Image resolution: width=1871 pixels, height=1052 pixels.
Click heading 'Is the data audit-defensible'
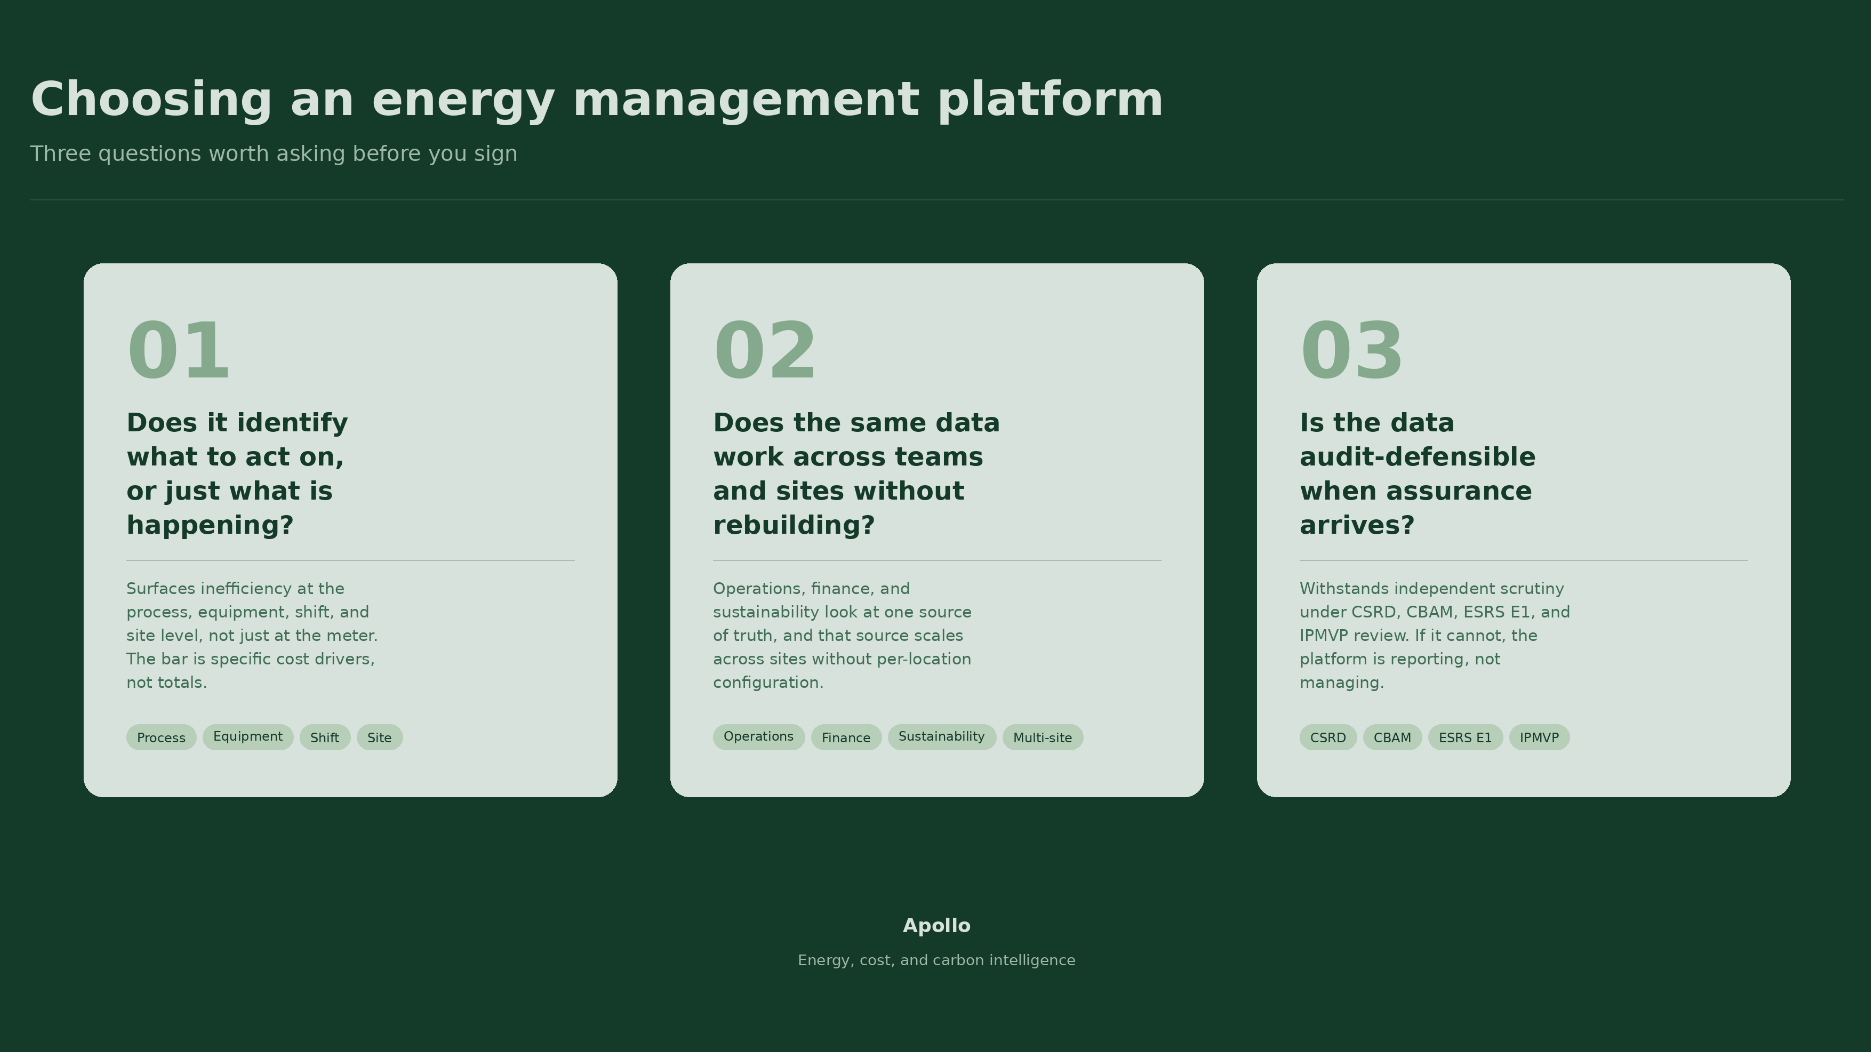1418,474
